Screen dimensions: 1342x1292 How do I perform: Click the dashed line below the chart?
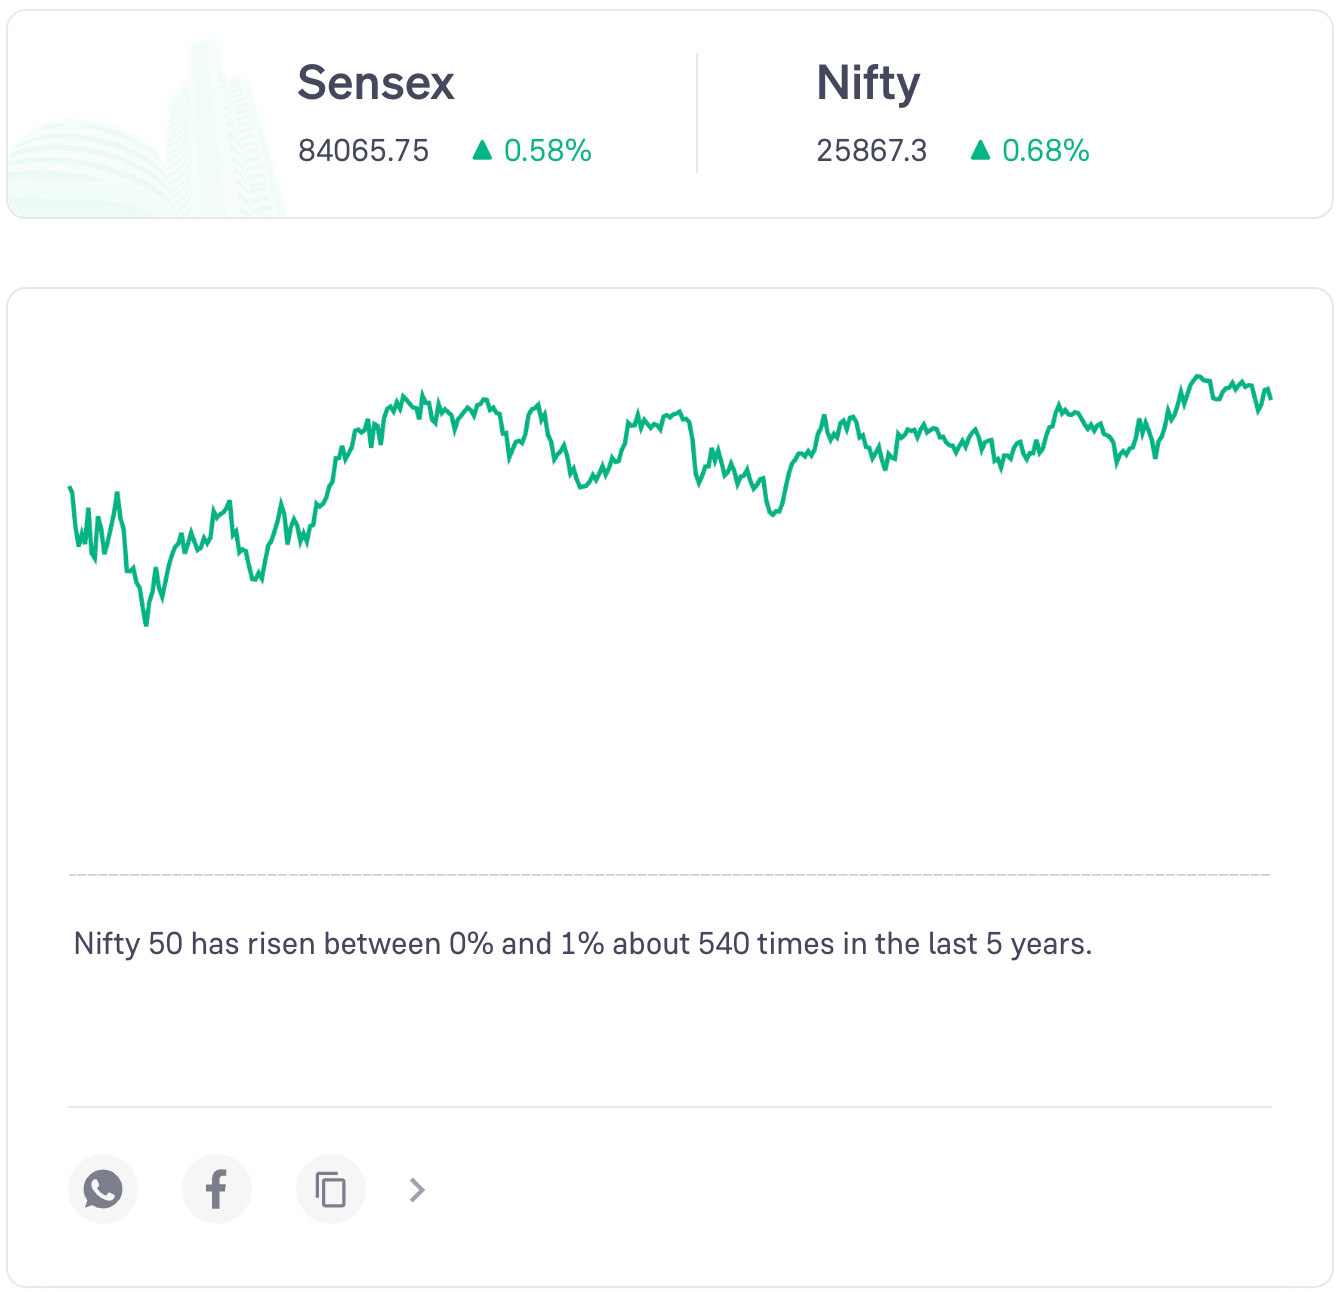[670, 875]
